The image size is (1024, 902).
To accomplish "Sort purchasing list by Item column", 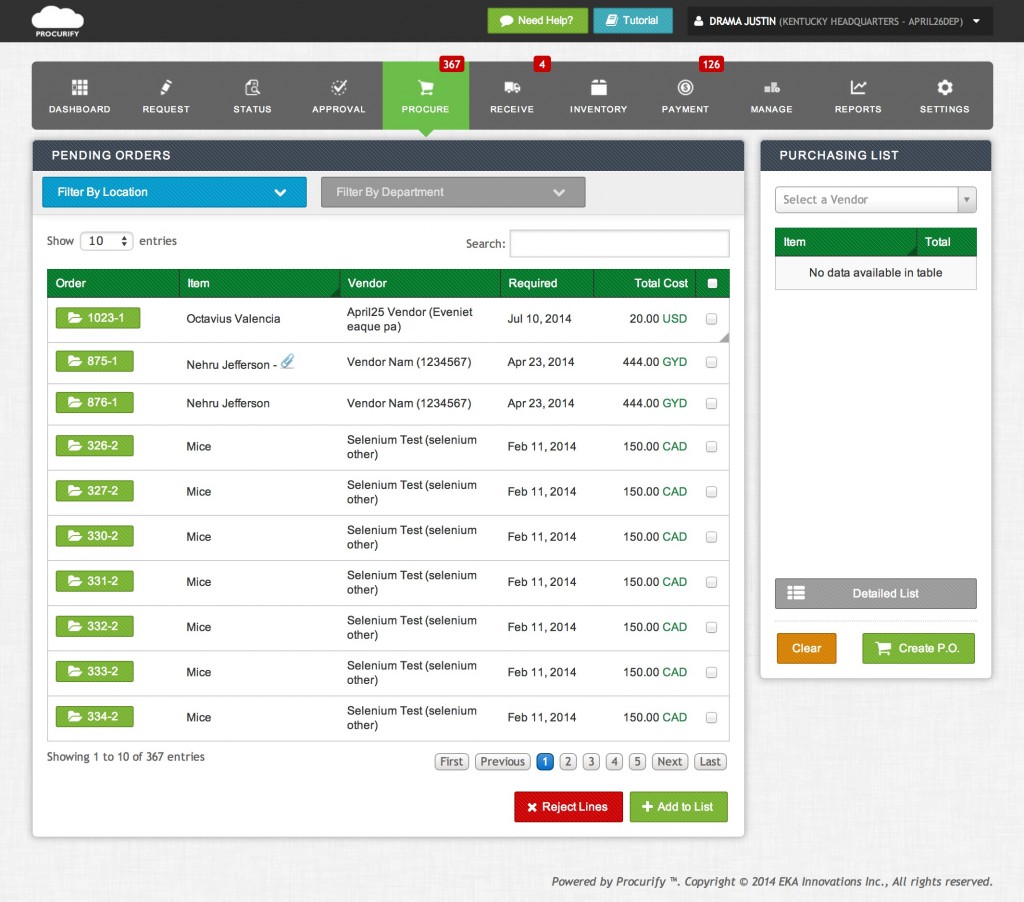I will (846, 242).
